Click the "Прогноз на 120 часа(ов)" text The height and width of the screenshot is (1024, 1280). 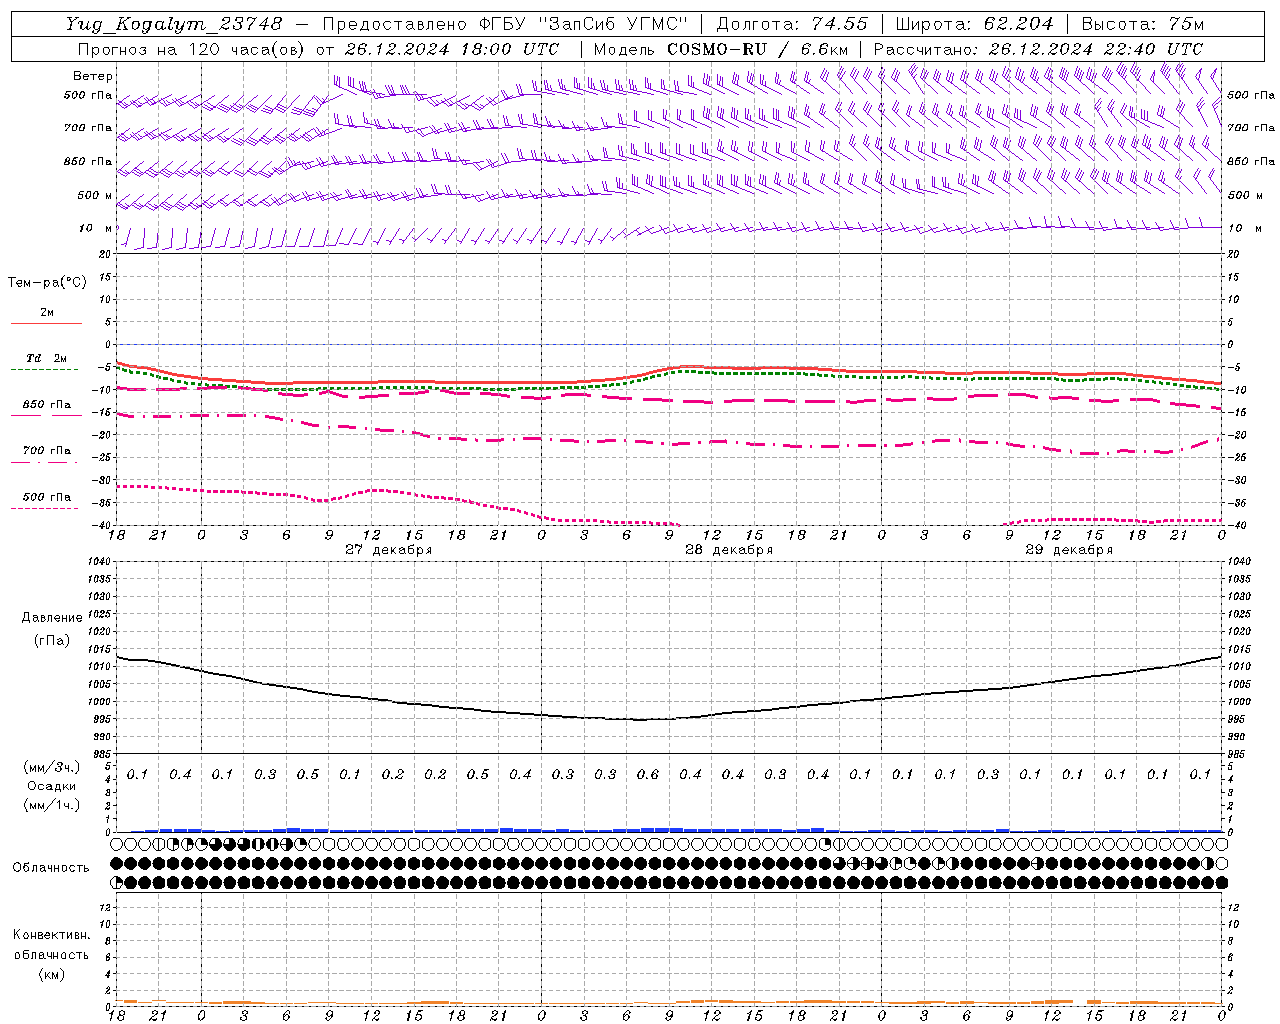[192, 49]
